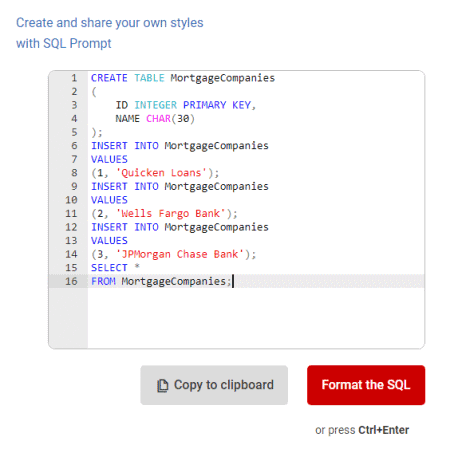Click the INSERT INTO statement on line 9

pos(180,186)
